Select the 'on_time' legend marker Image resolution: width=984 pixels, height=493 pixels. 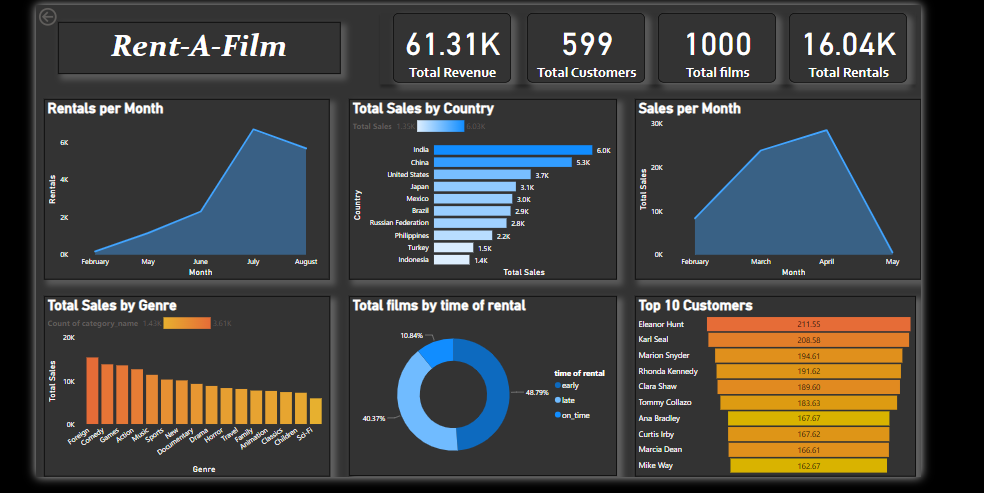(558, 414)
